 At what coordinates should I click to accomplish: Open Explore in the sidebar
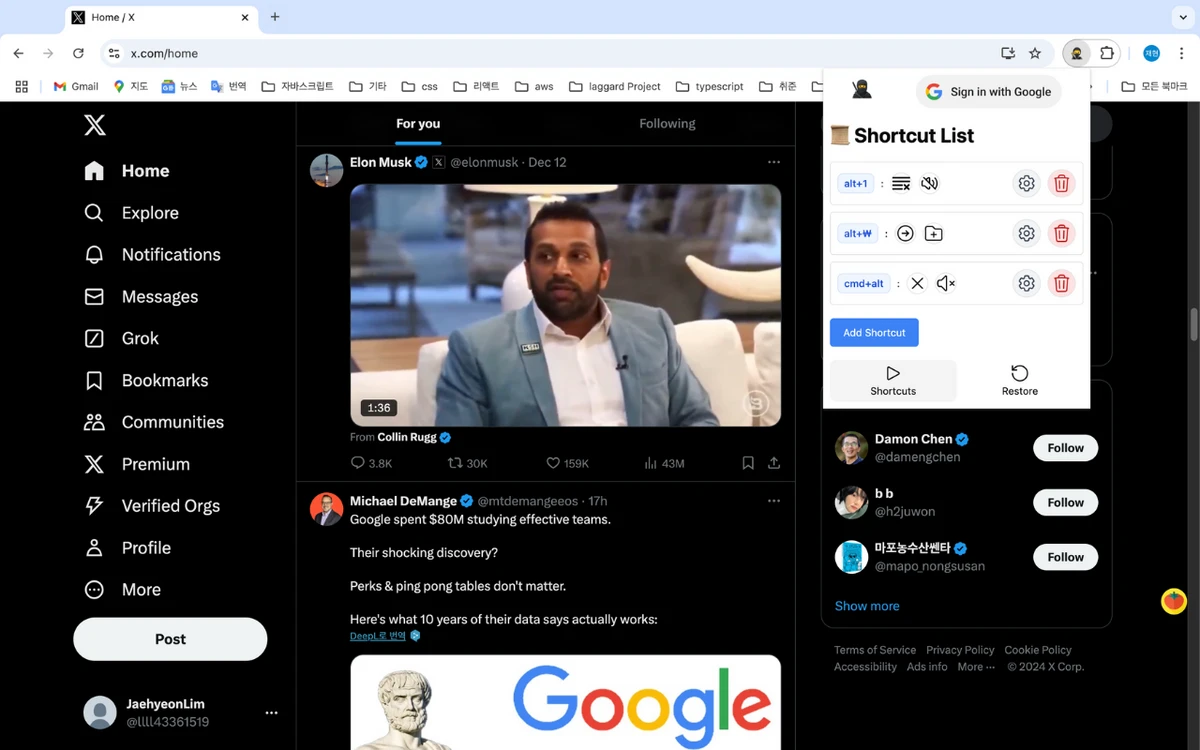(x=131, y=213)
